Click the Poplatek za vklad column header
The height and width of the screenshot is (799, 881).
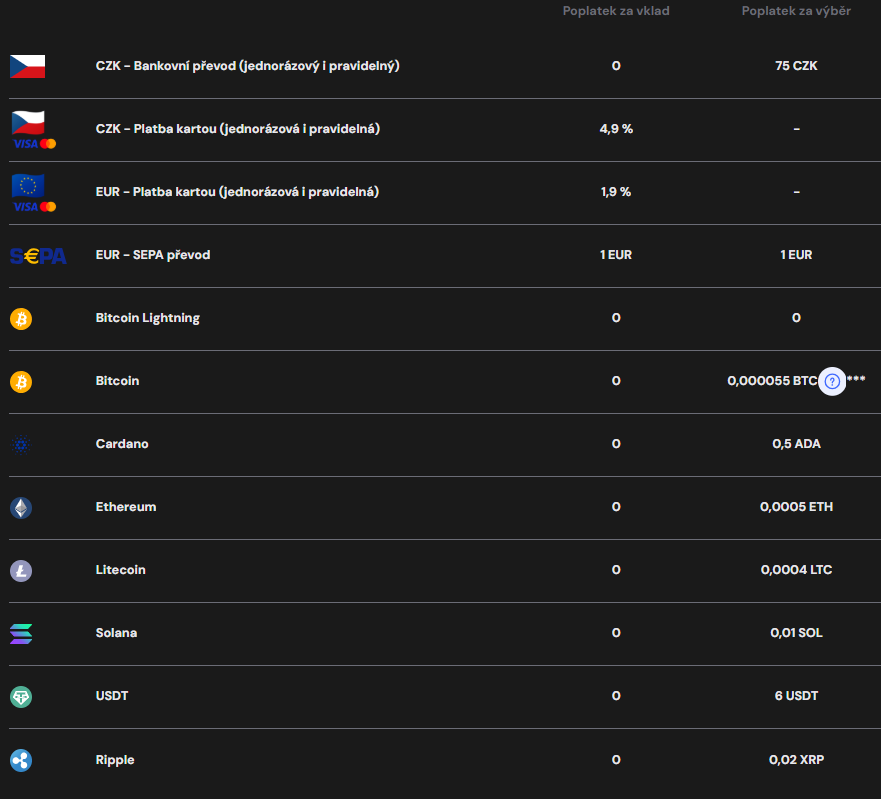click(616, 11)
